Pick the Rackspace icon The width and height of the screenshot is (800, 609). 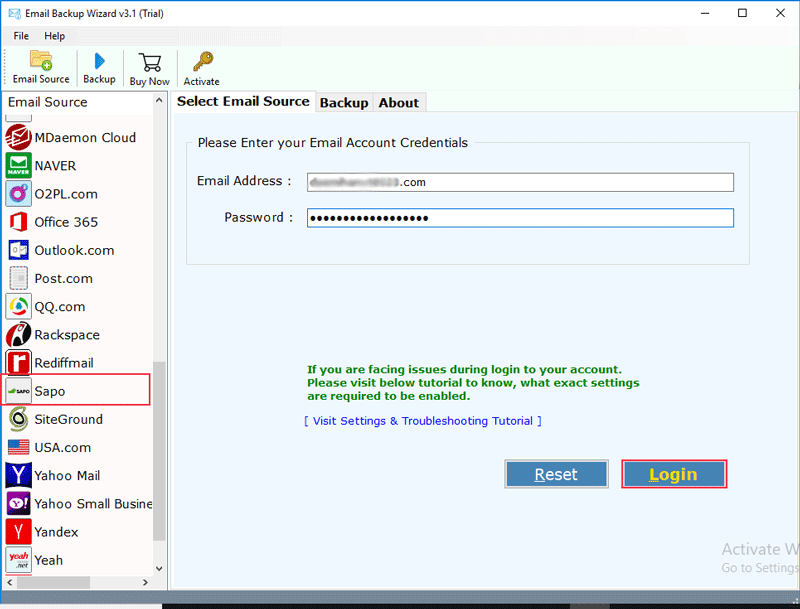coord(18,335)
